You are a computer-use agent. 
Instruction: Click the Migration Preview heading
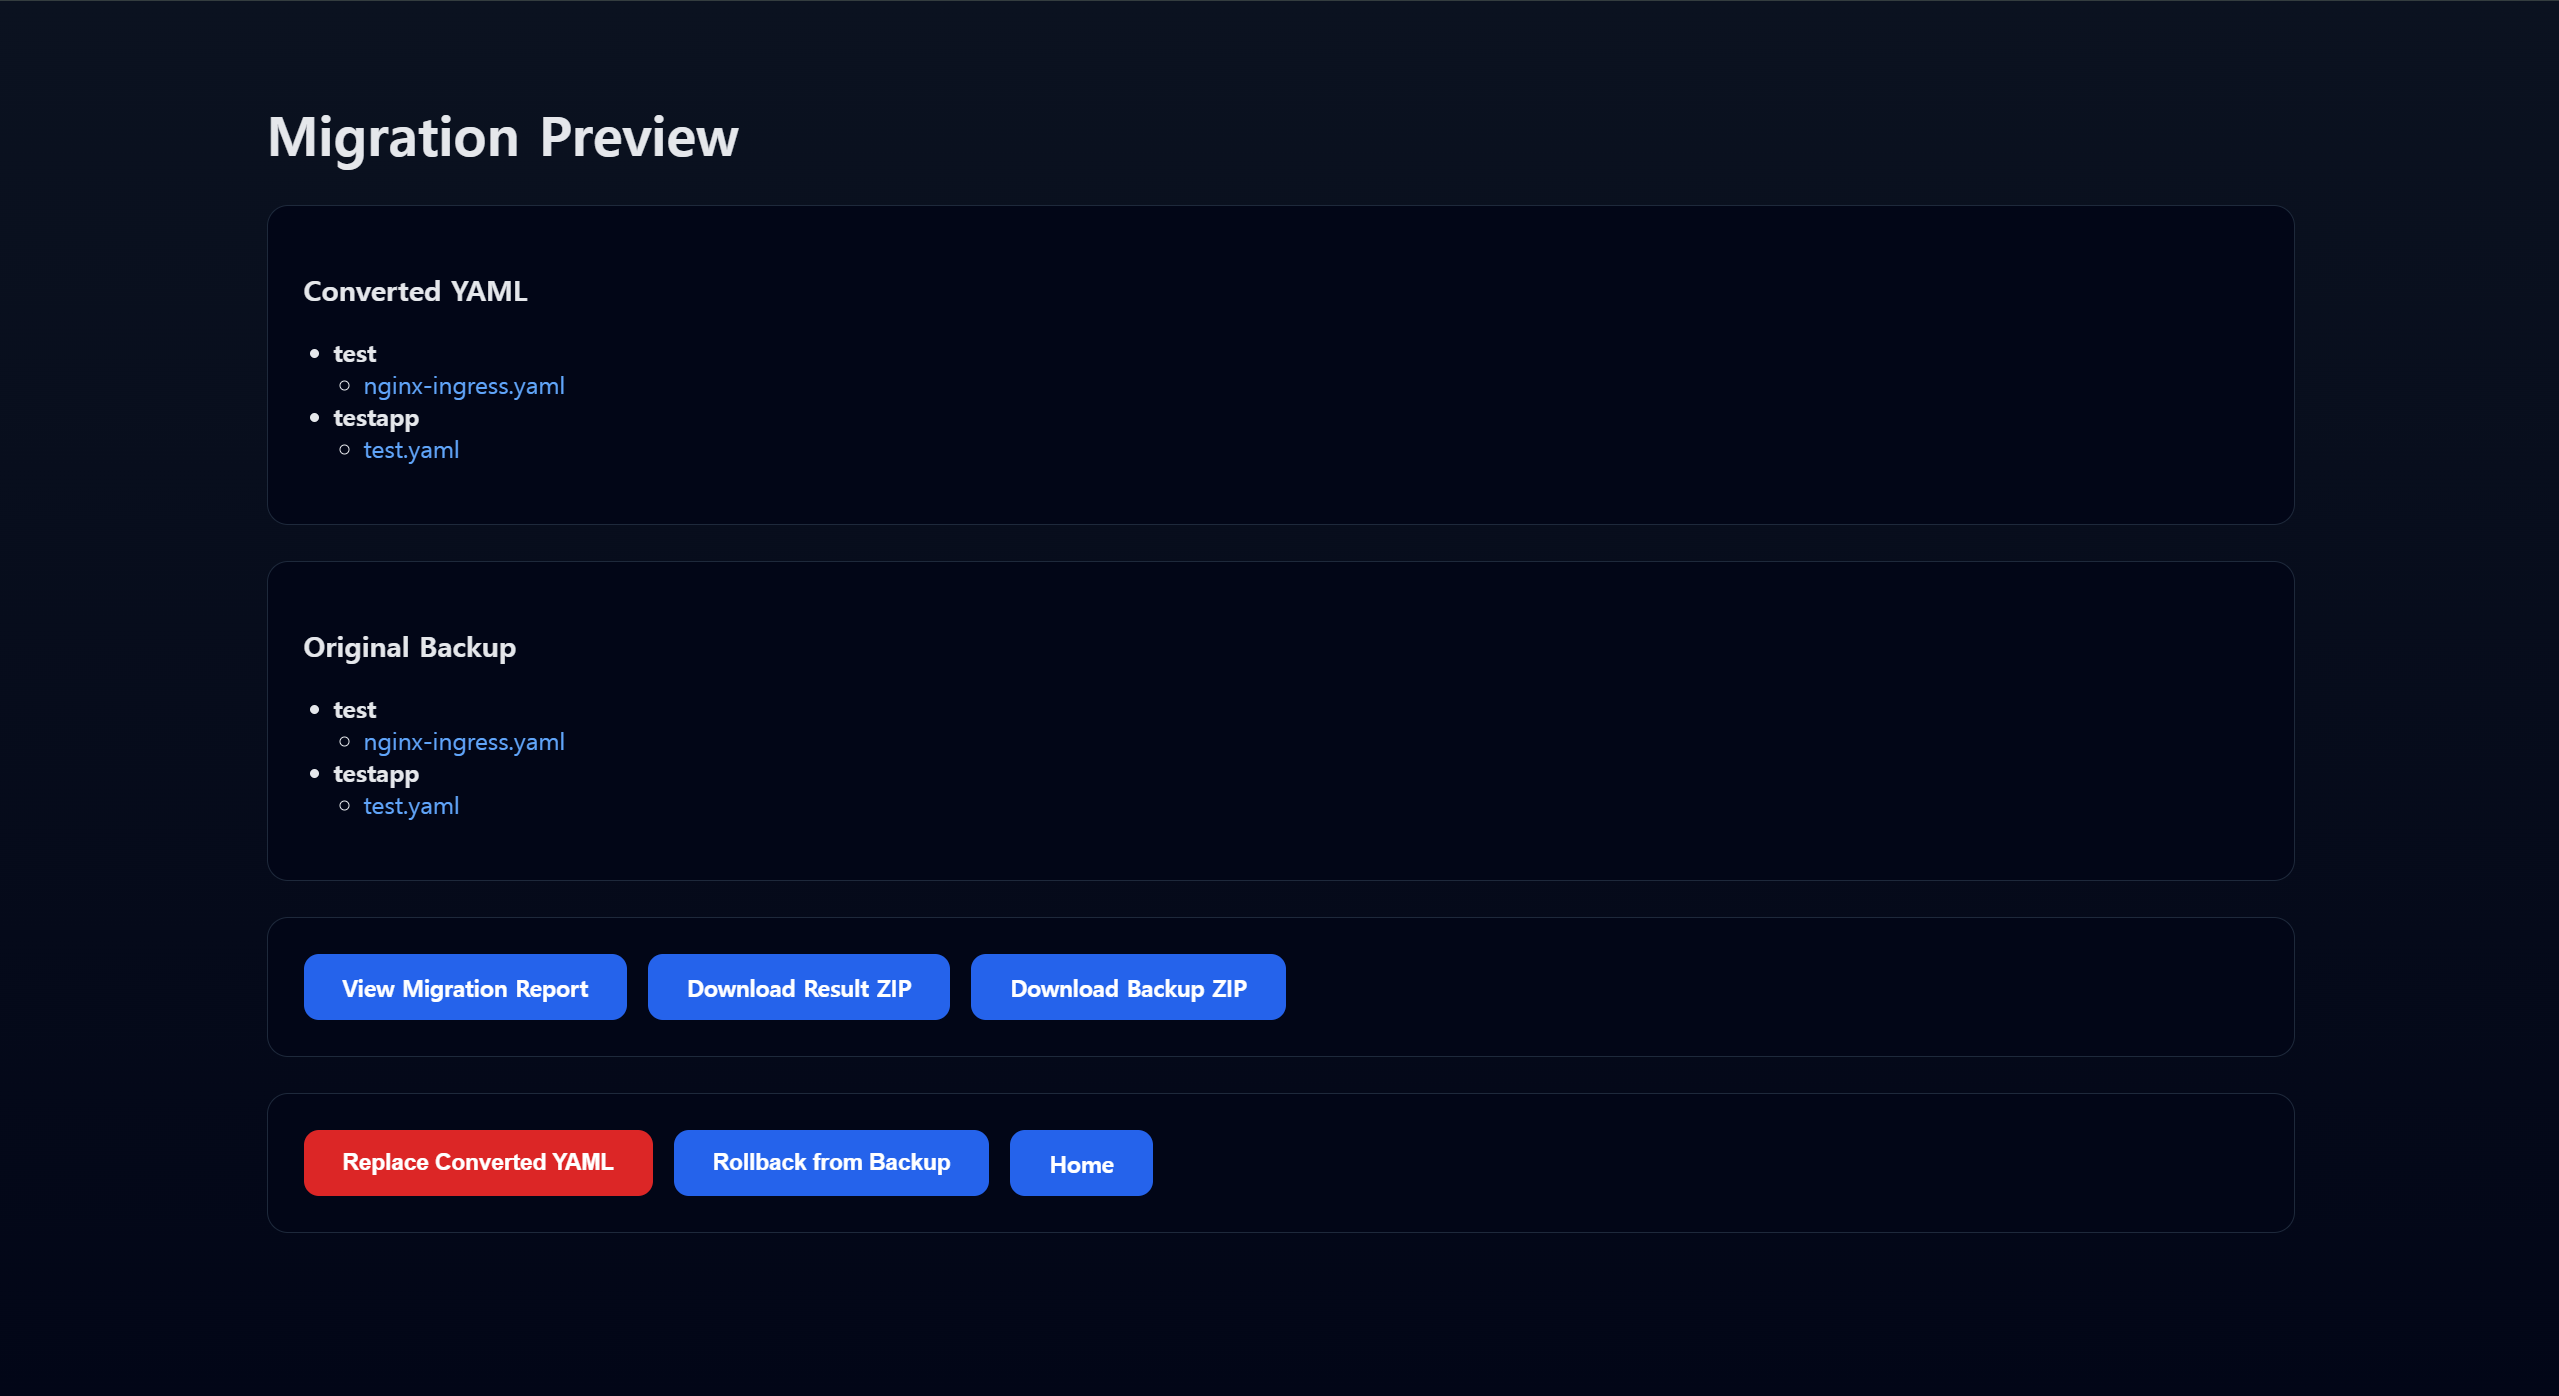(502, 137)
